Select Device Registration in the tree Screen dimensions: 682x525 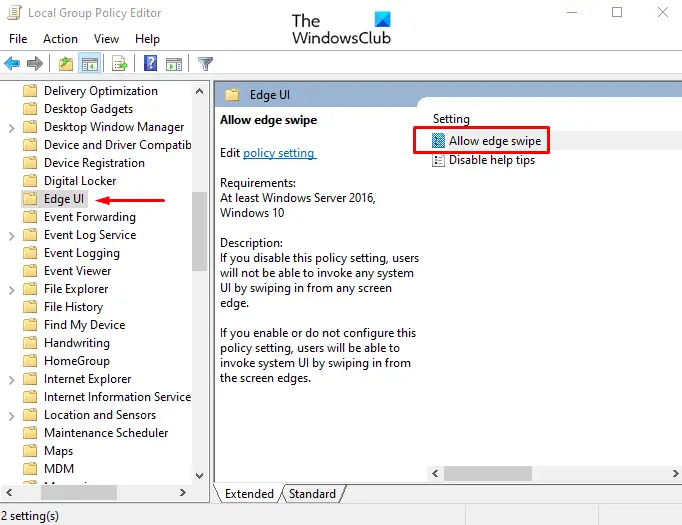(94, 163)
